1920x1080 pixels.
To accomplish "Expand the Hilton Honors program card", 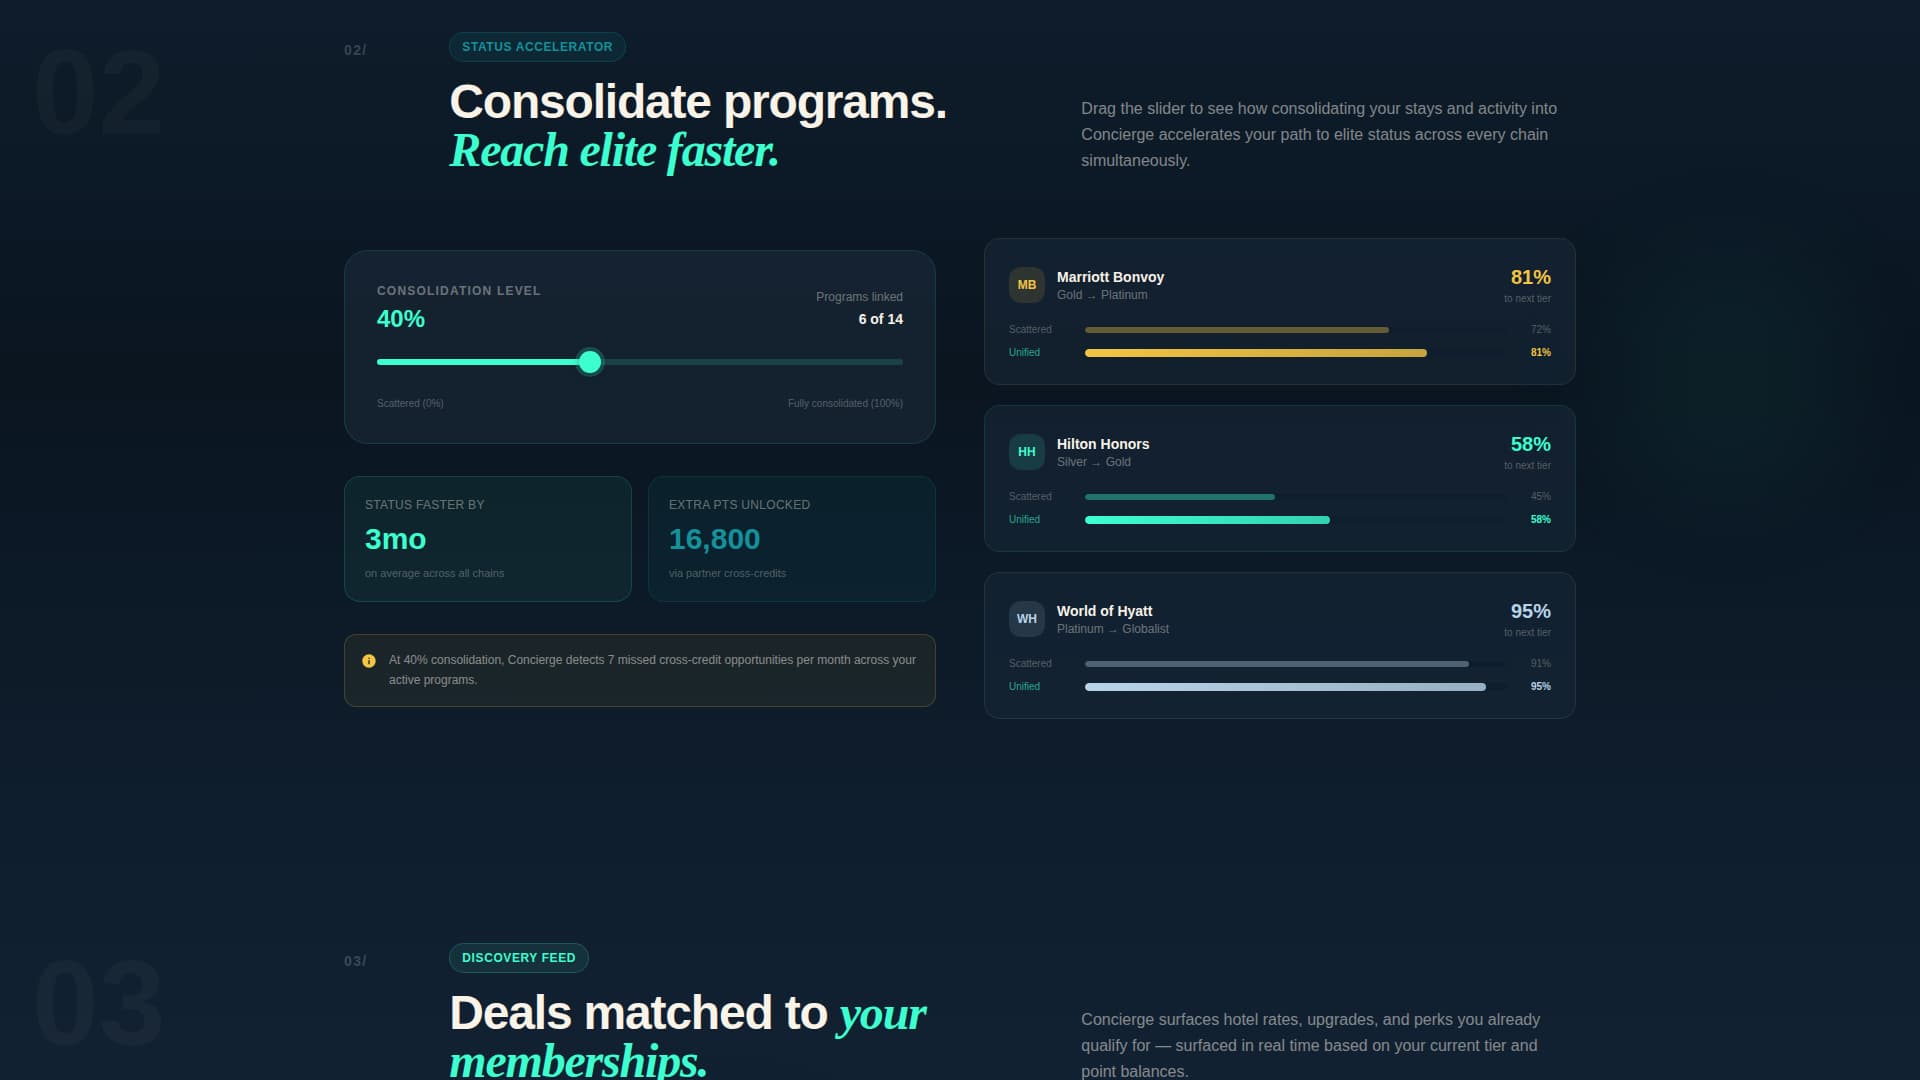I will [x=1280, y=478].
